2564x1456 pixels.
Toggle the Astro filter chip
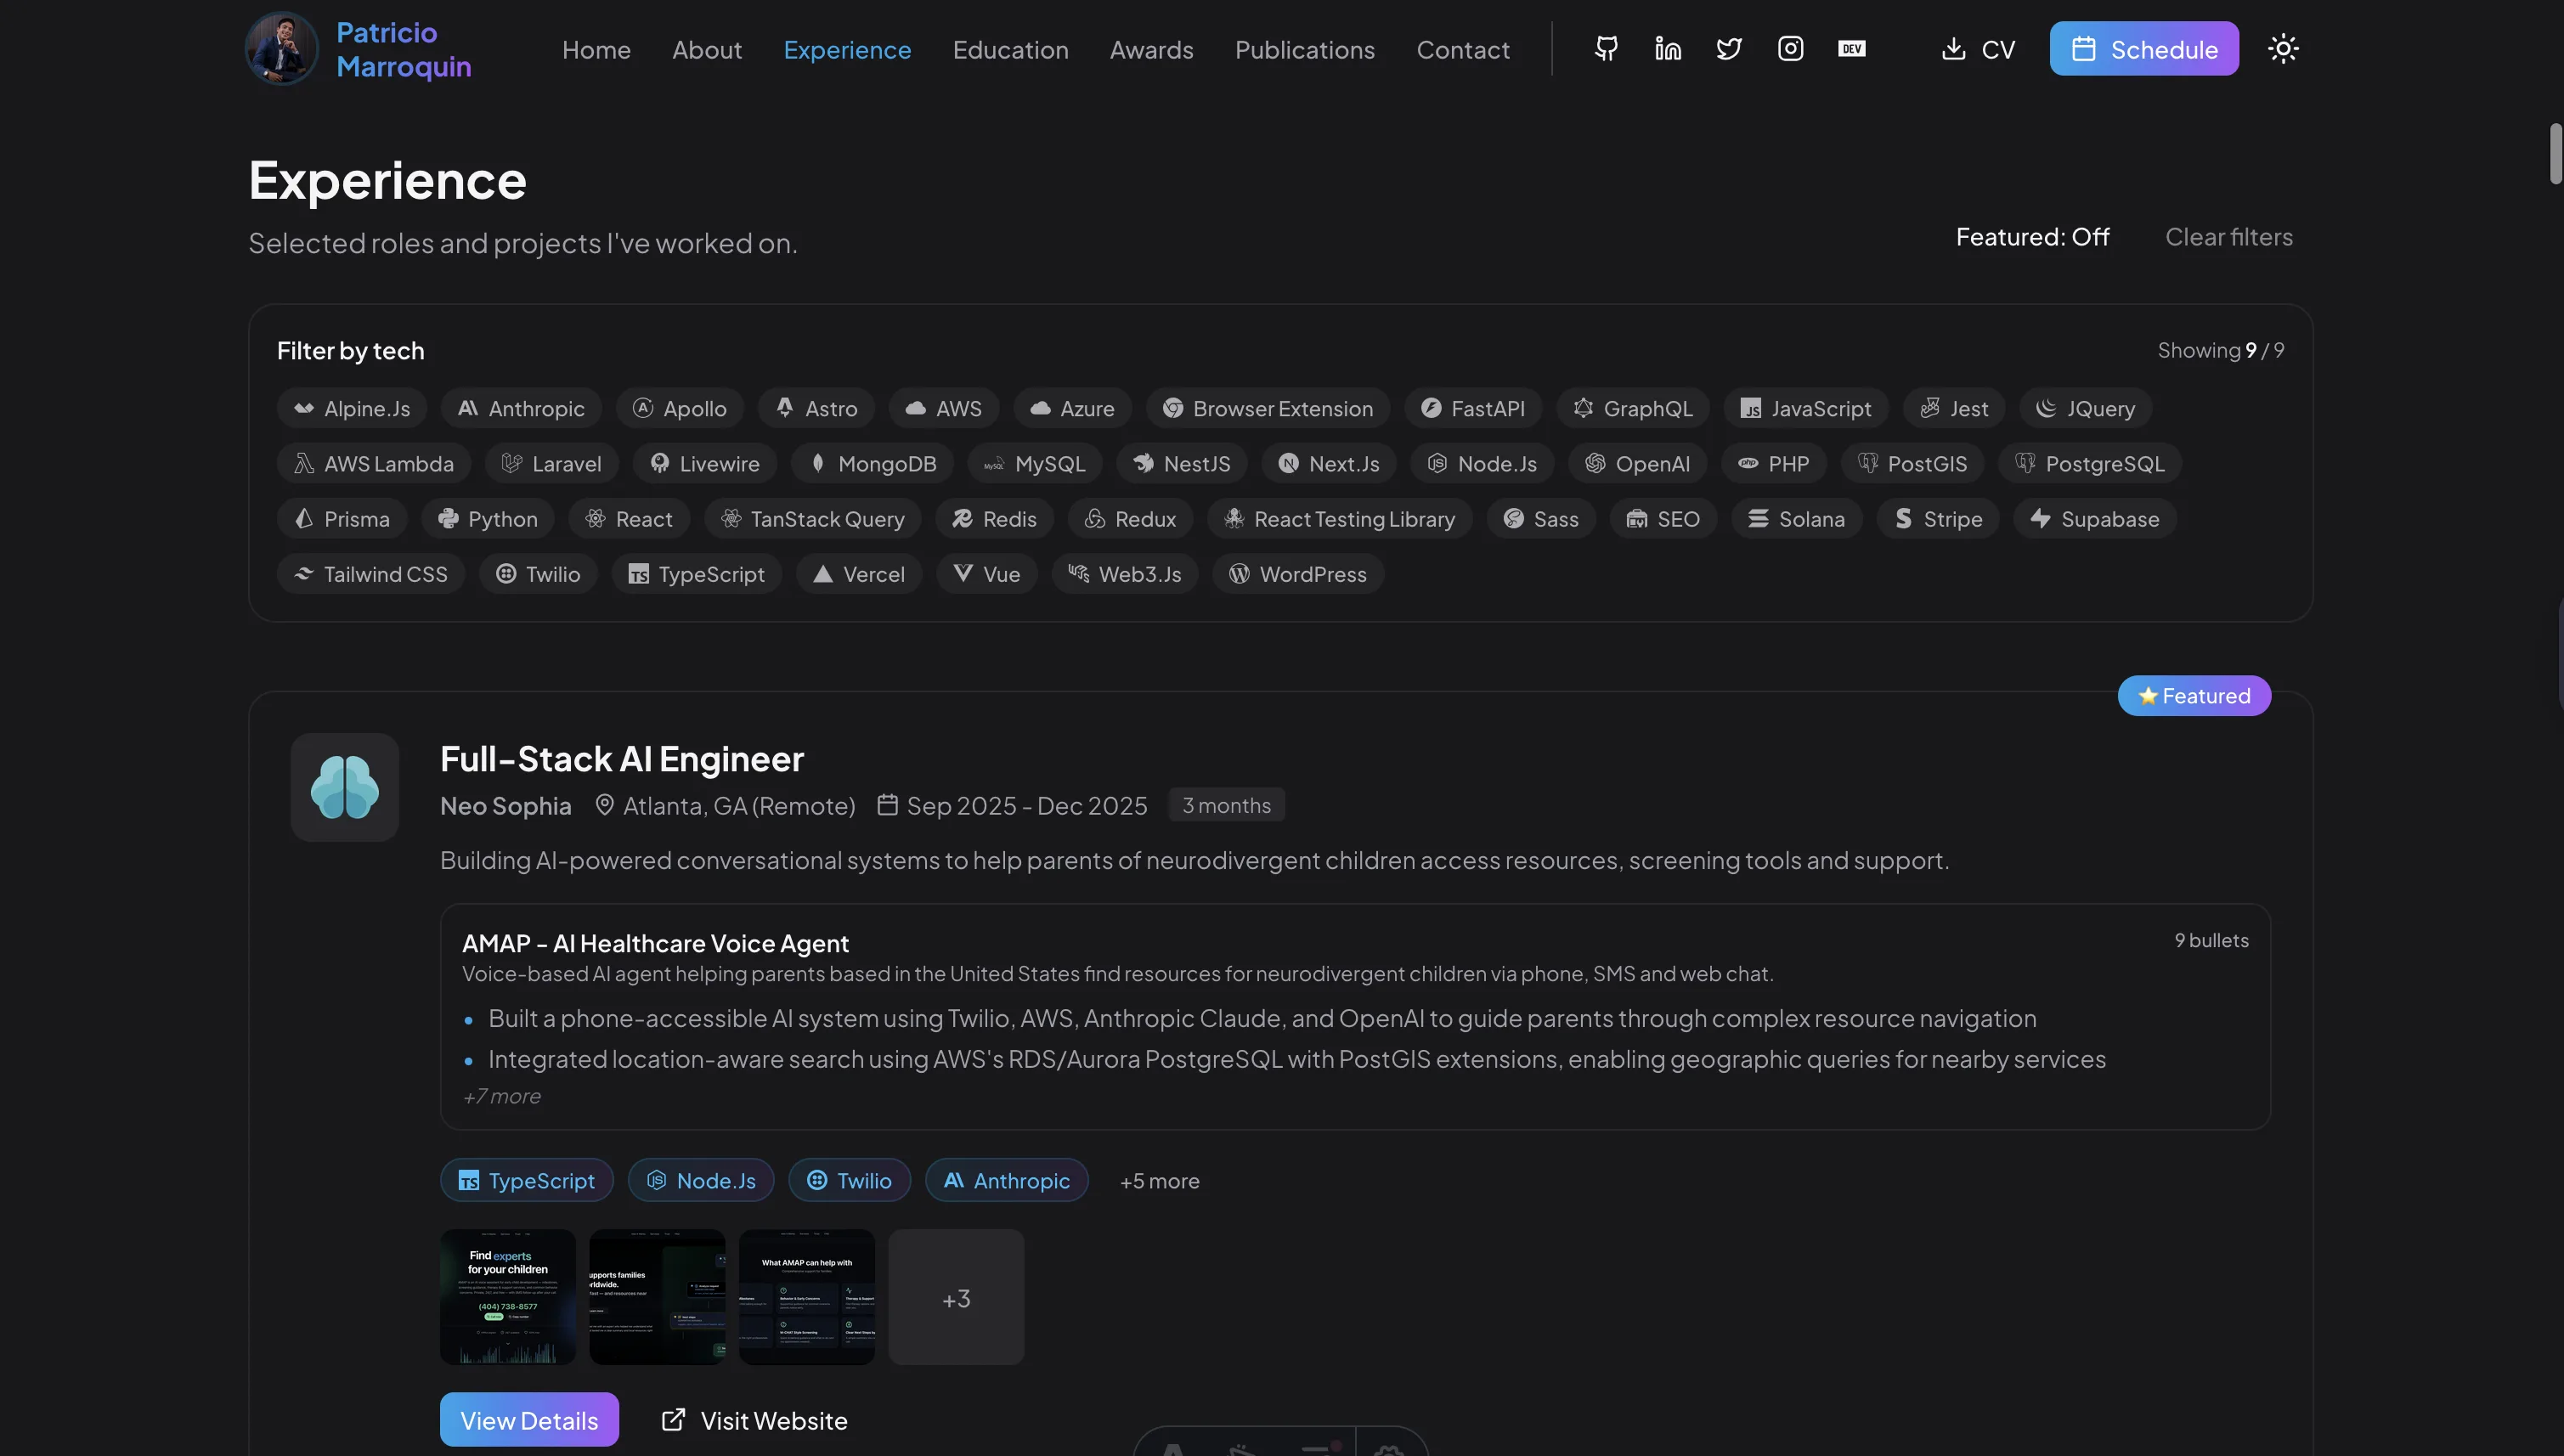[x=816, y=408]
